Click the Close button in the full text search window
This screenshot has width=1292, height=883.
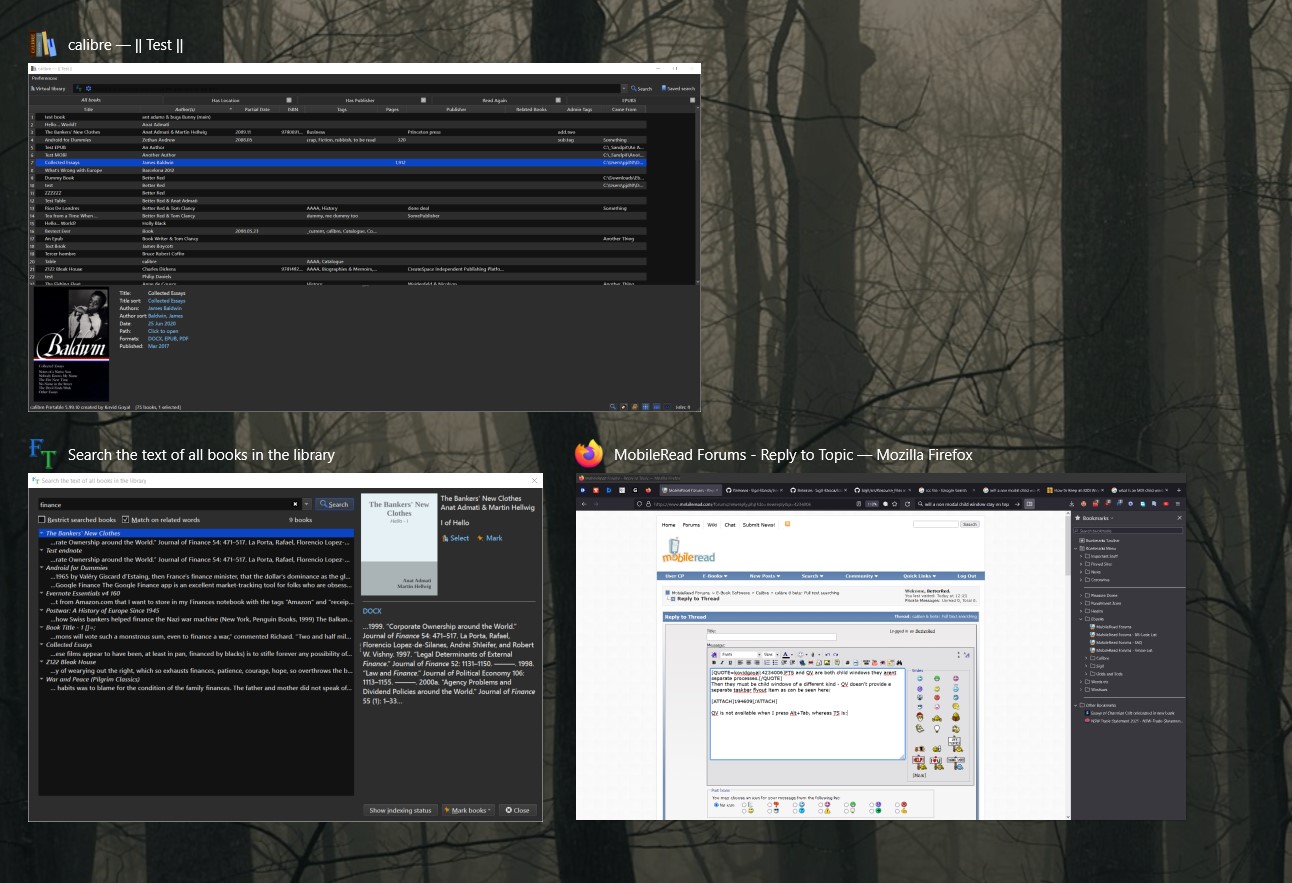coord(518,810)
